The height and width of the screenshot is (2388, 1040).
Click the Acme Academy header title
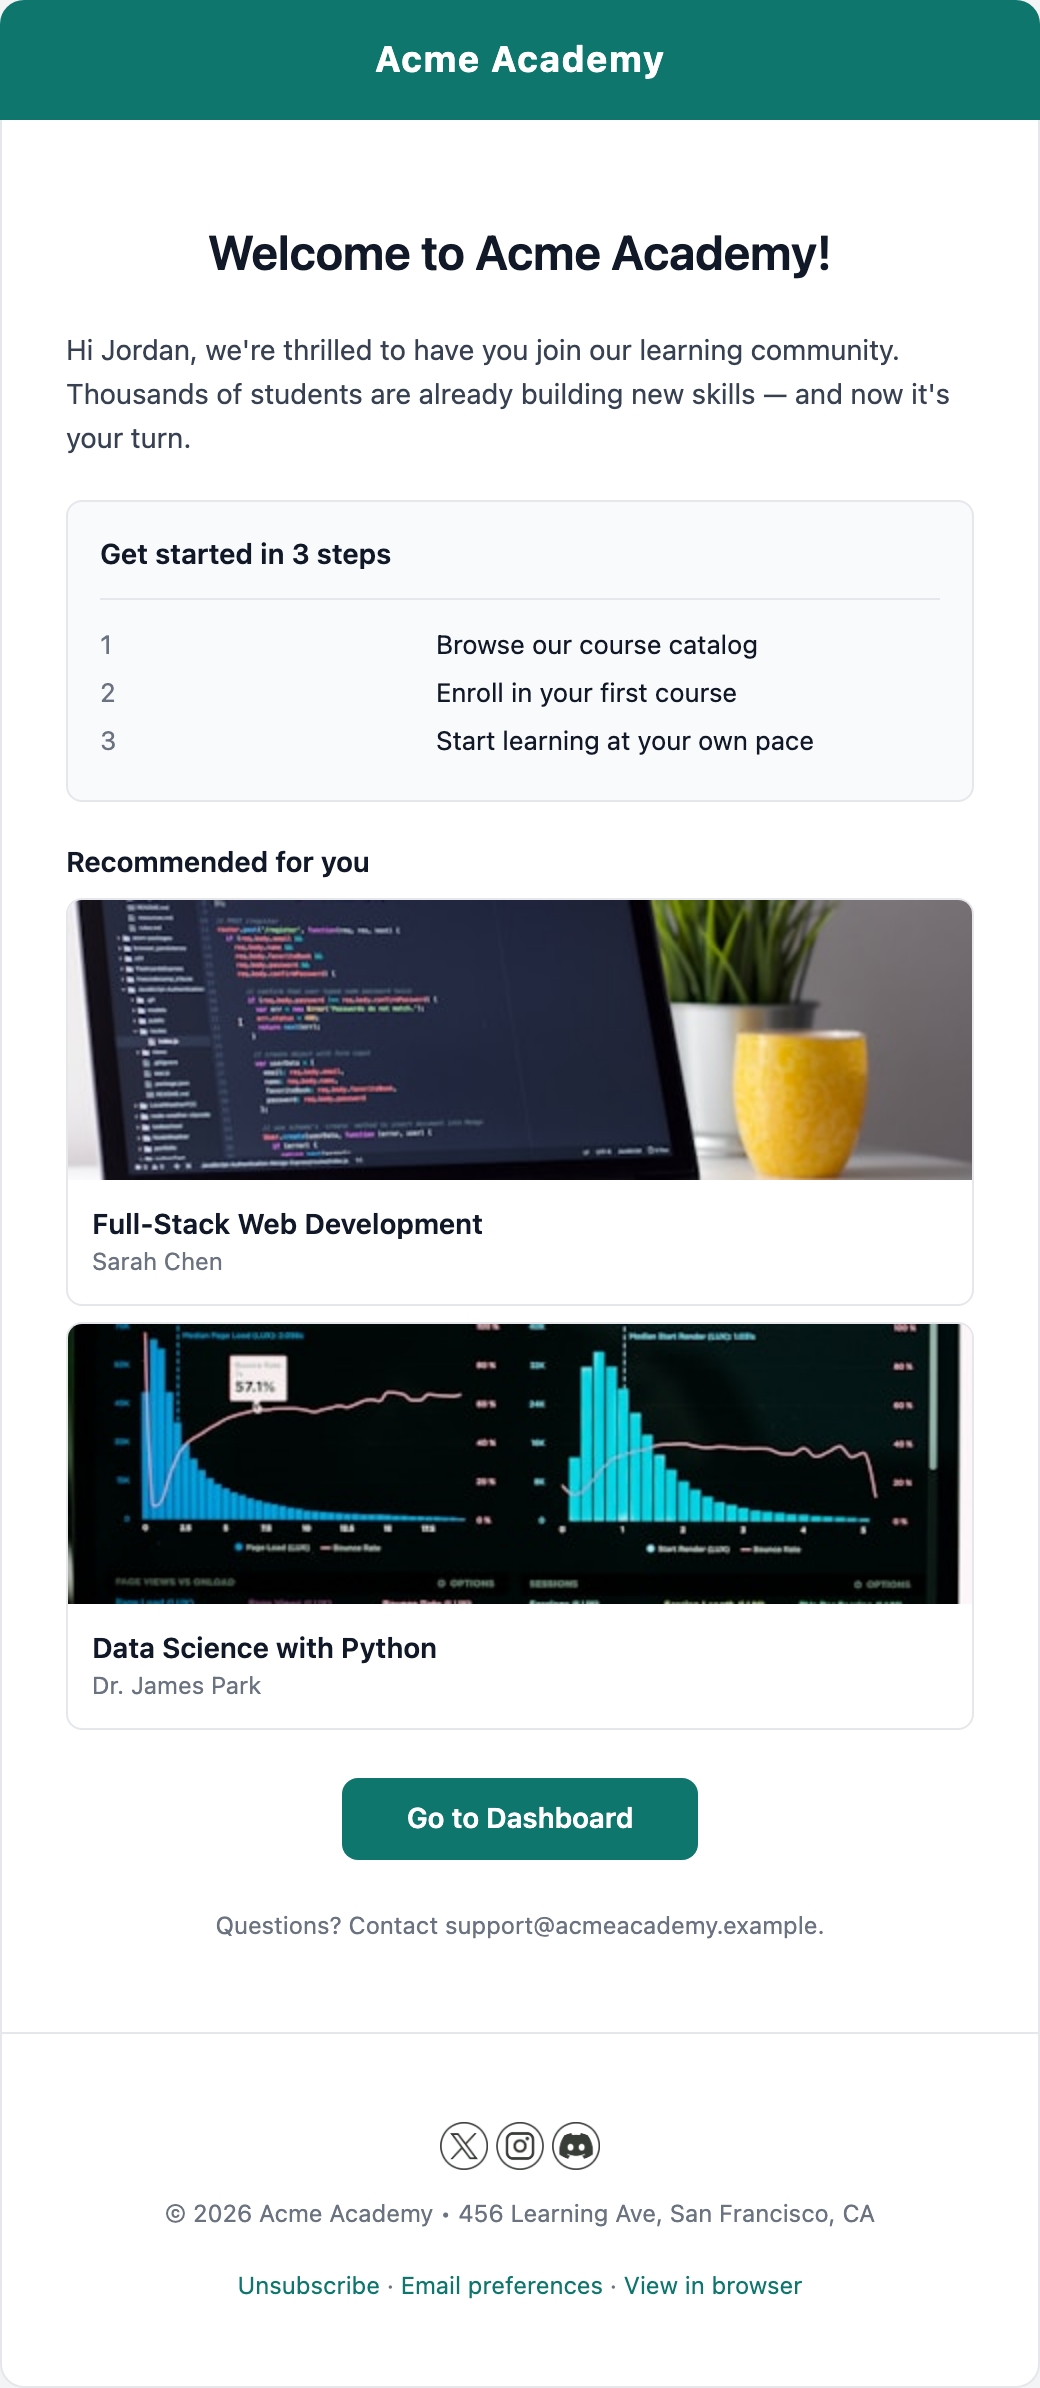pos(520,60)
